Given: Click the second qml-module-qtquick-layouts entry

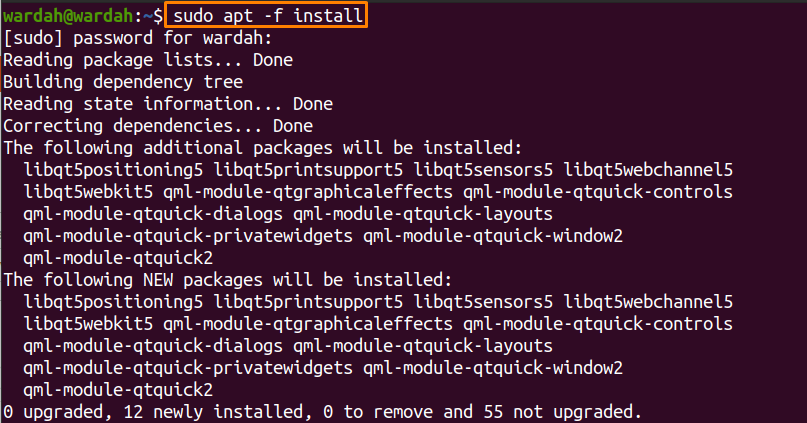Looking at the screenshot, I should pos(423,346).
